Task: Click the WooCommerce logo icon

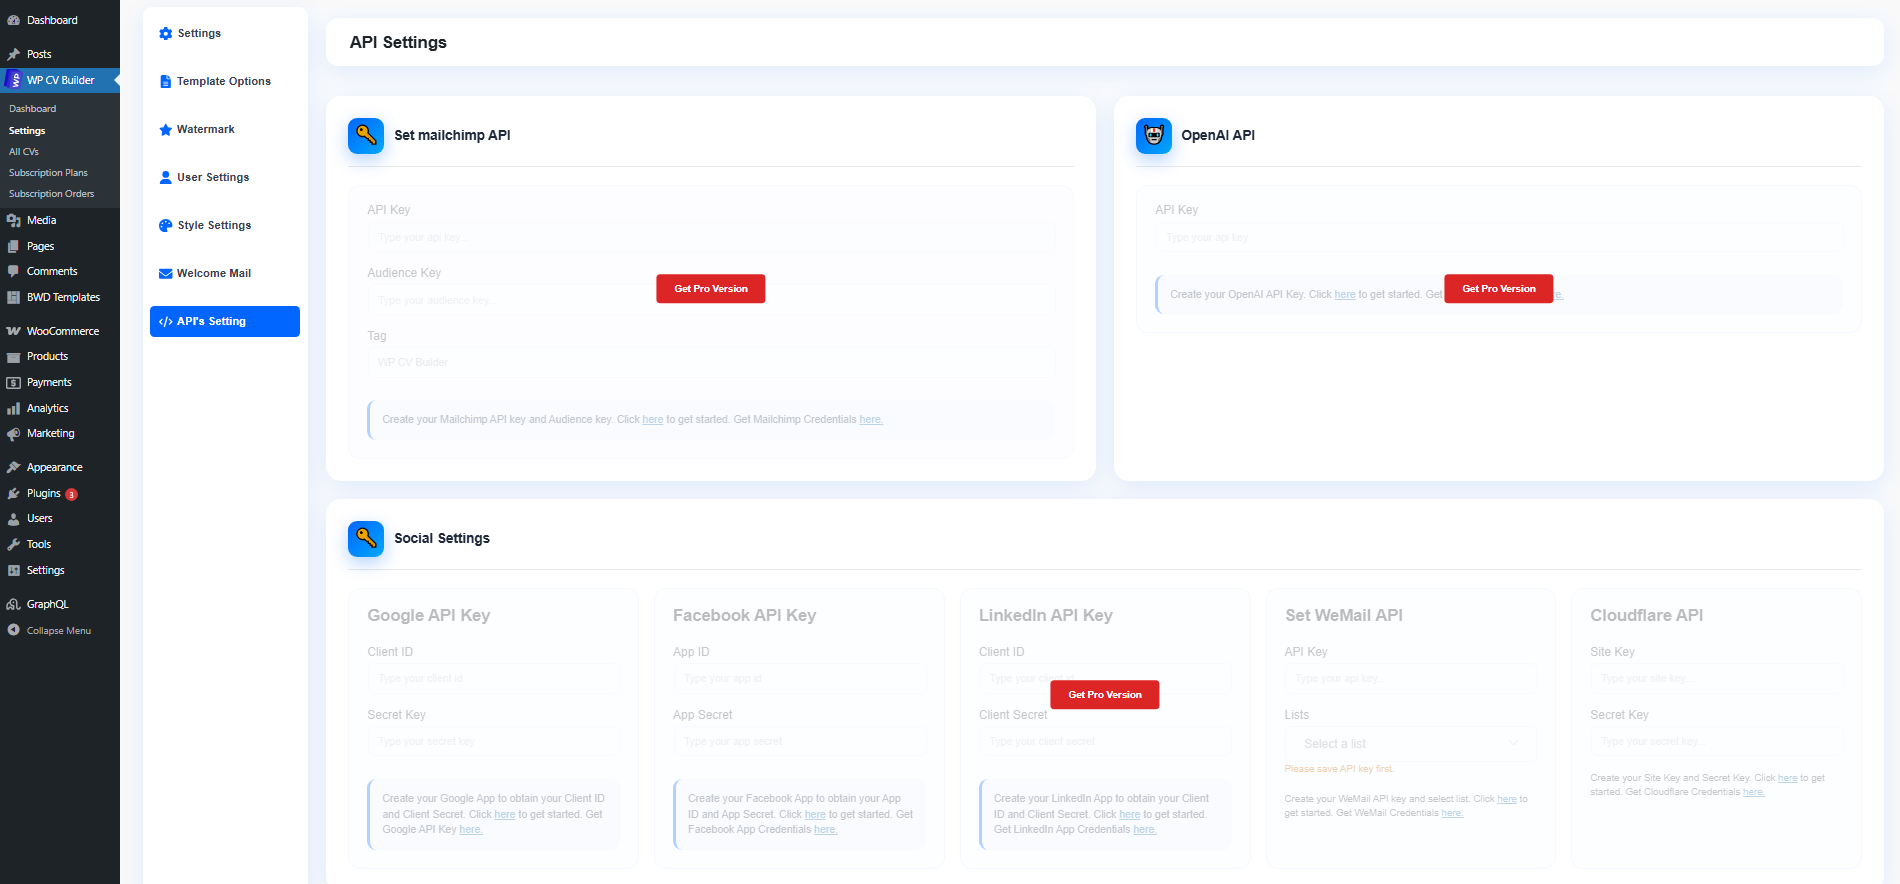Action: tap(13, 331)
